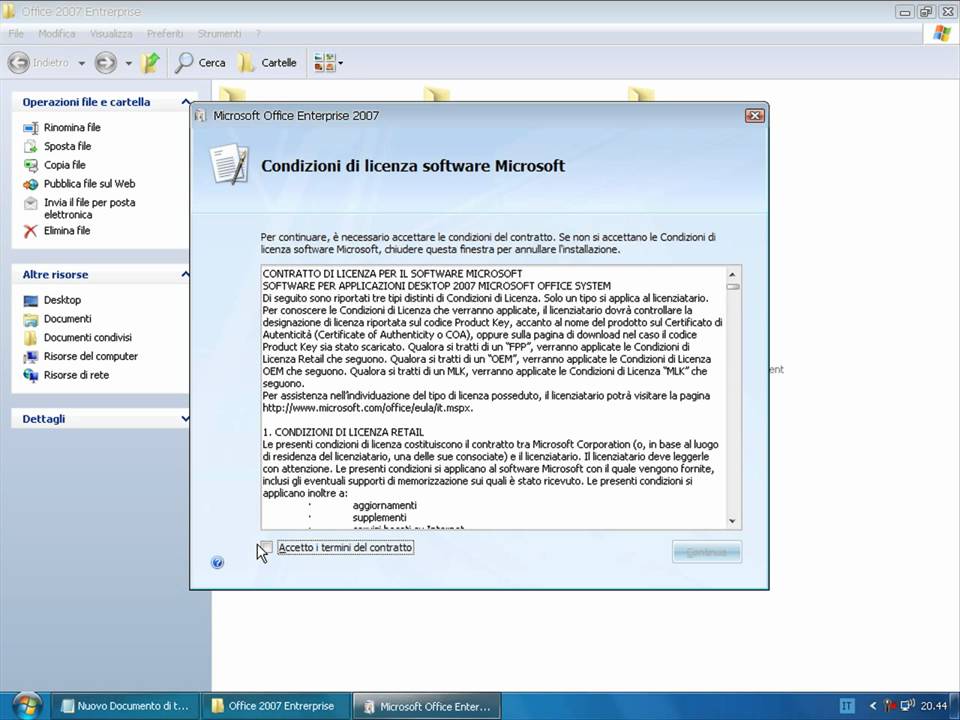
Task: Open Desktop from Altre risorse
Action: [x=62, y=300]
